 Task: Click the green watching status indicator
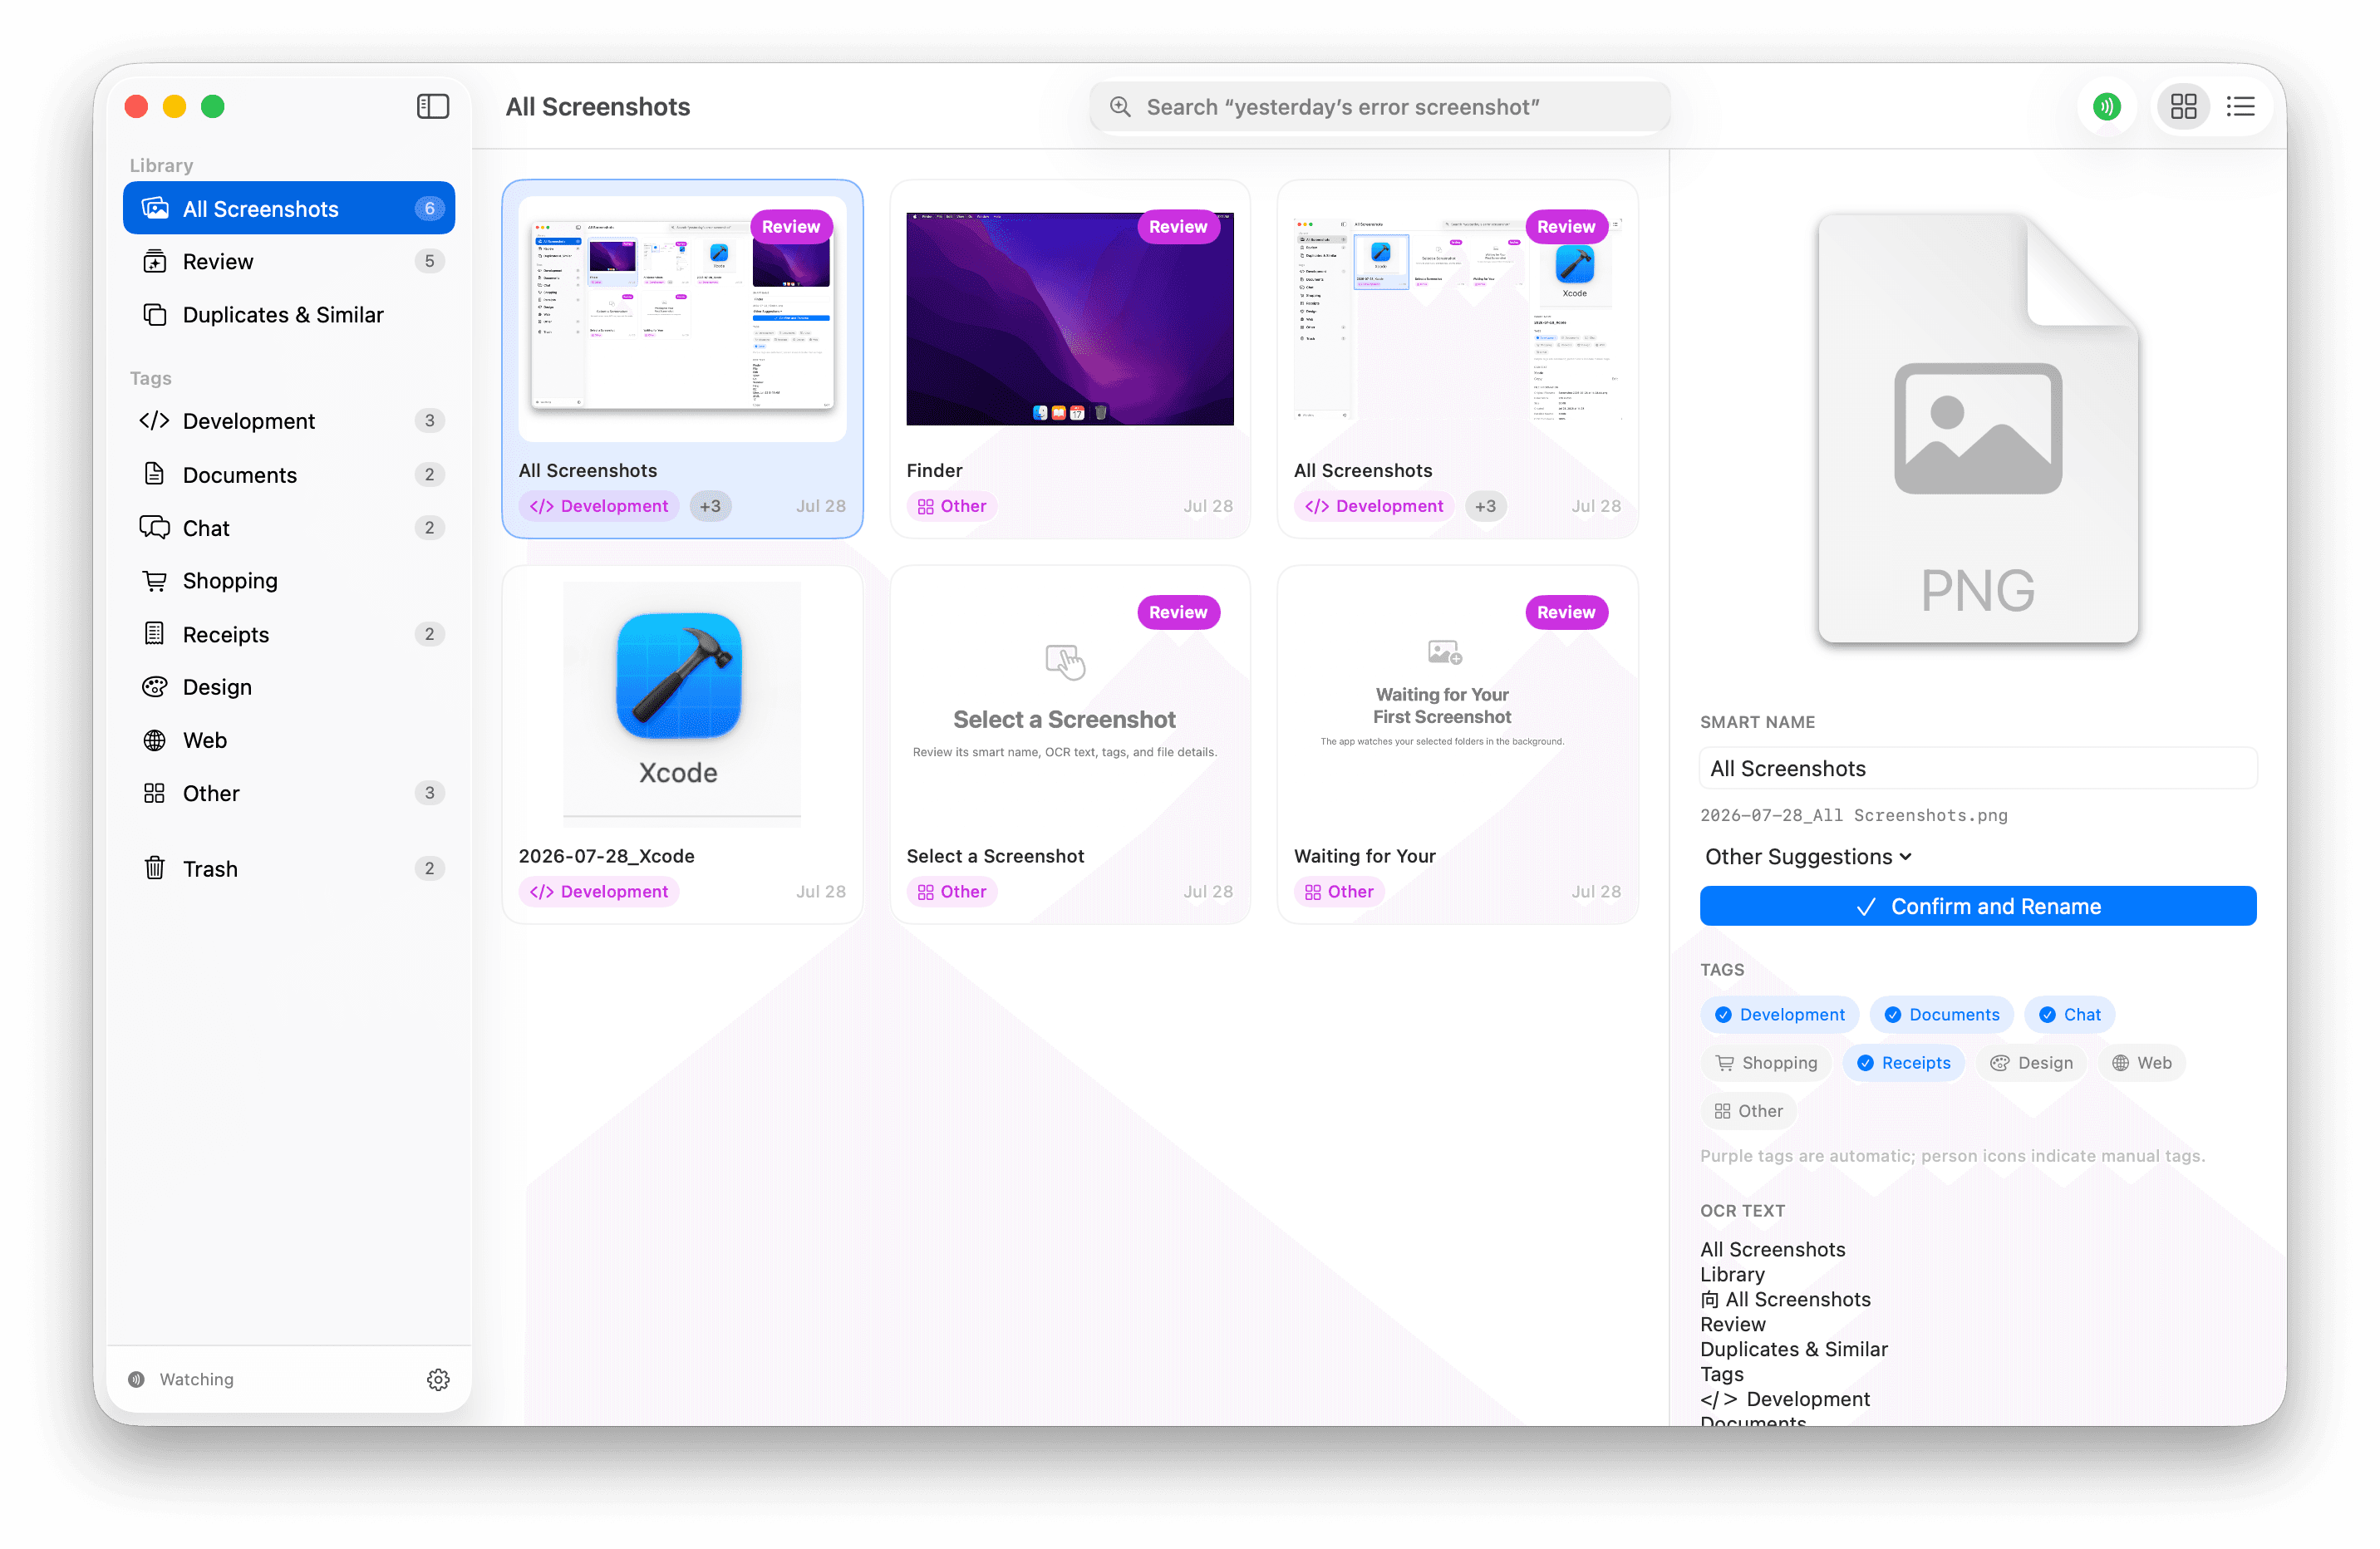tap(2106, 106)
